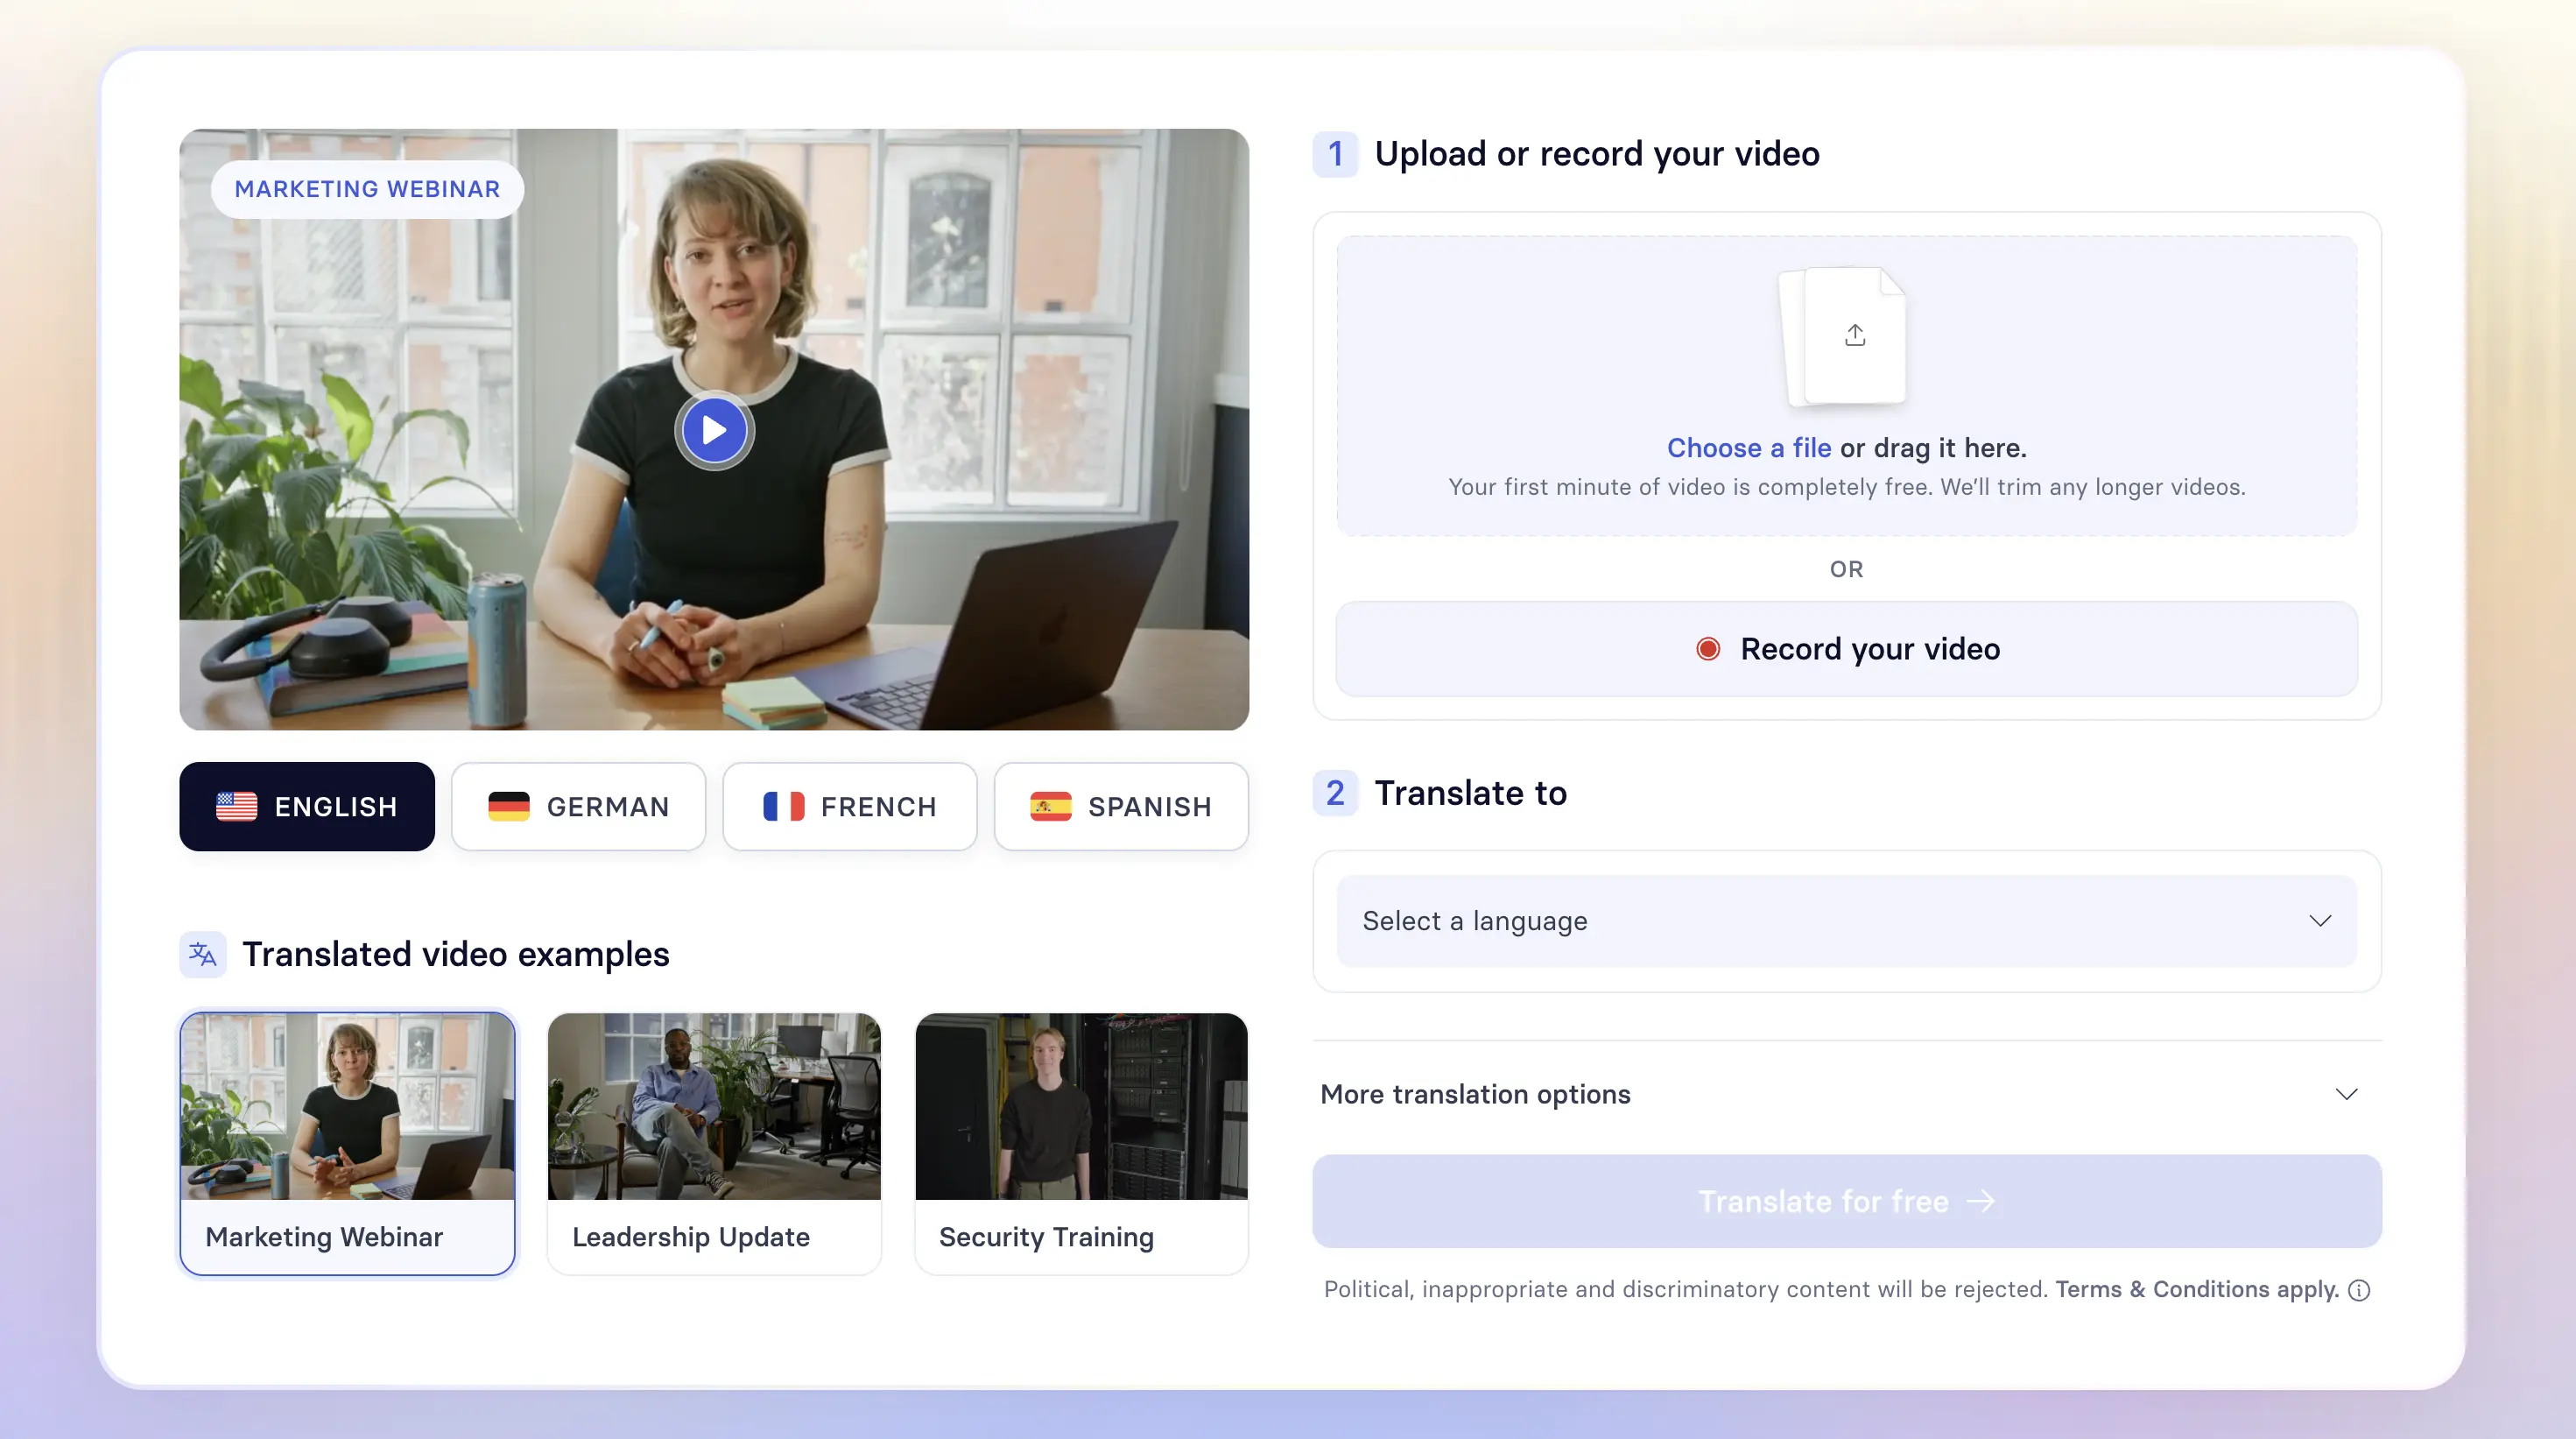Click the upload file icon

click(x=1854, y=335)
